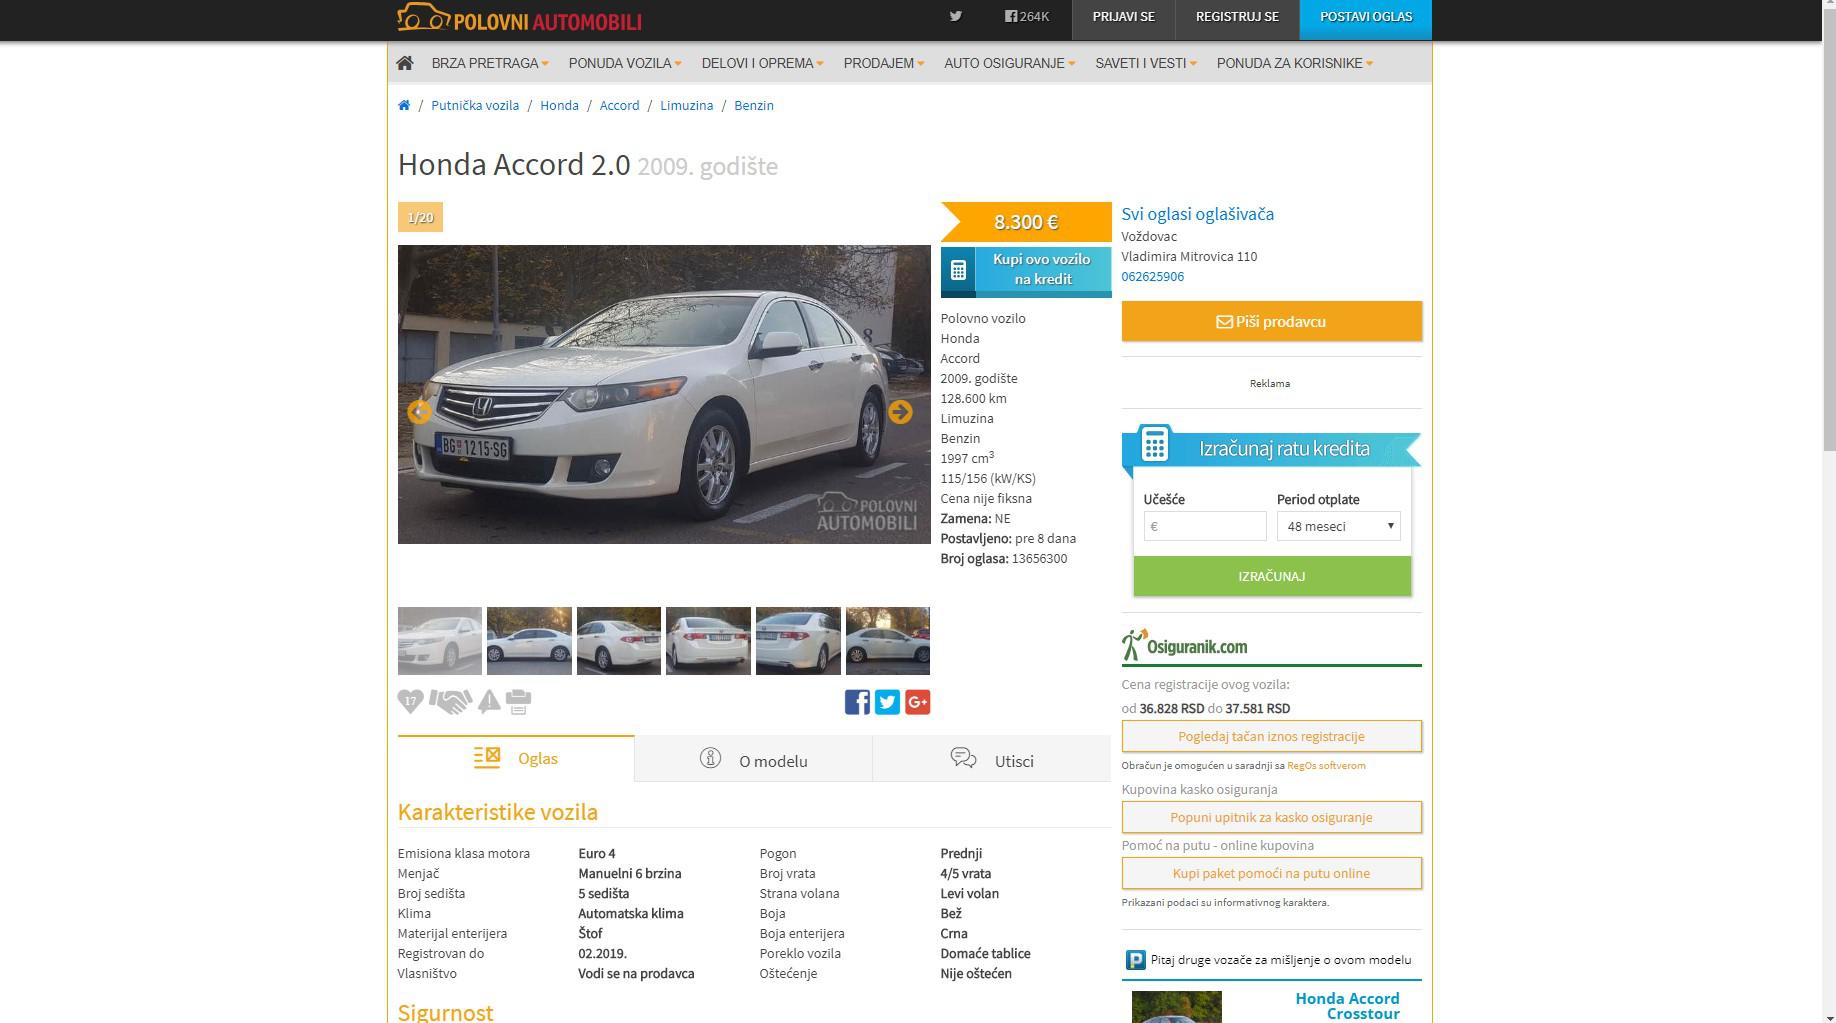This screenshot has height=1023, width=1836.
Task: Click the home icon in the main menu
Action: coord(405,63)
